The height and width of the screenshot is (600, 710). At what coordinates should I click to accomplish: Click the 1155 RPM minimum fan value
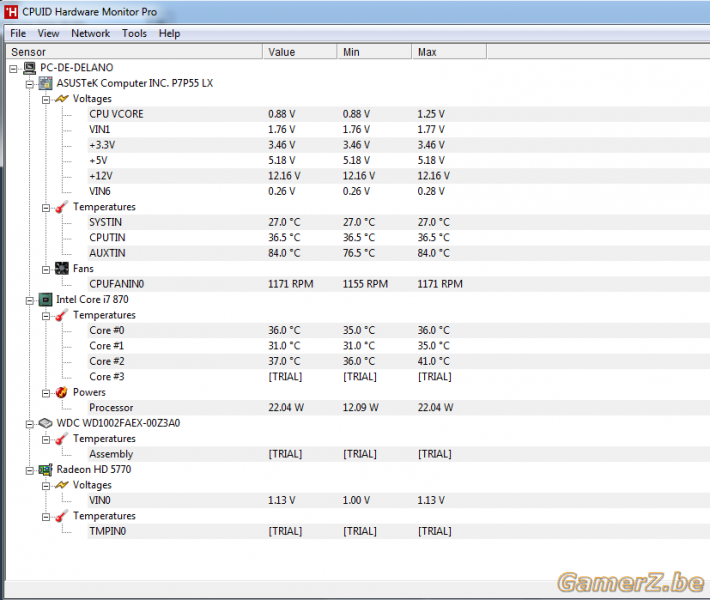tap(365, 284)
